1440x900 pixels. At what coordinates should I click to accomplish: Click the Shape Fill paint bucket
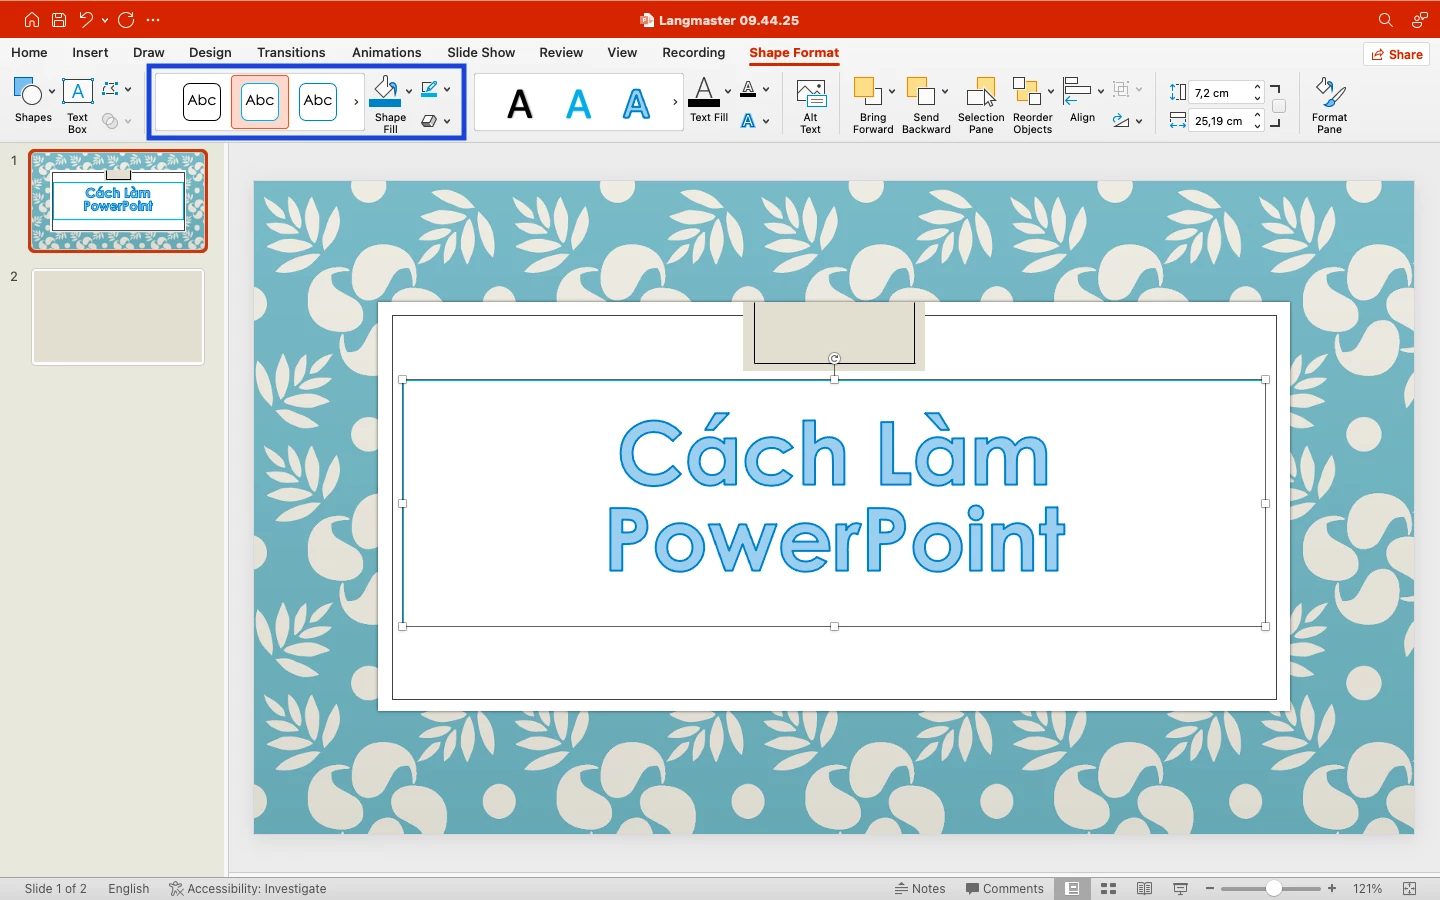[386, 92]
